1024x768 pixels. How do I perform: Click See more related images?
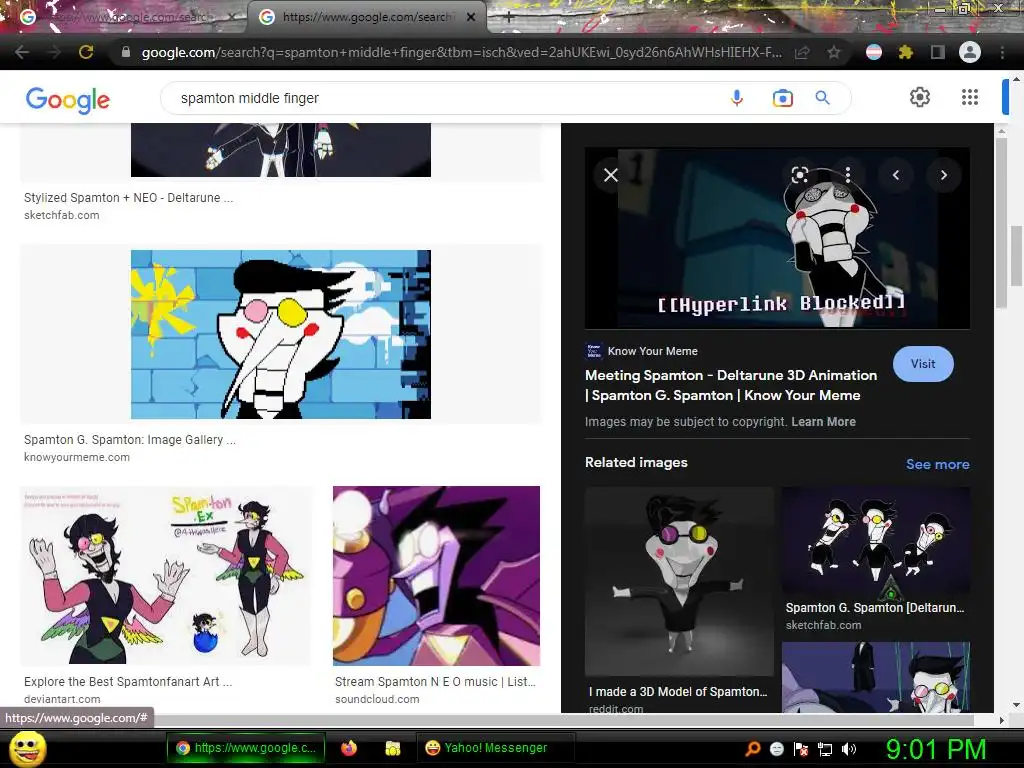[x=937, y=464]
